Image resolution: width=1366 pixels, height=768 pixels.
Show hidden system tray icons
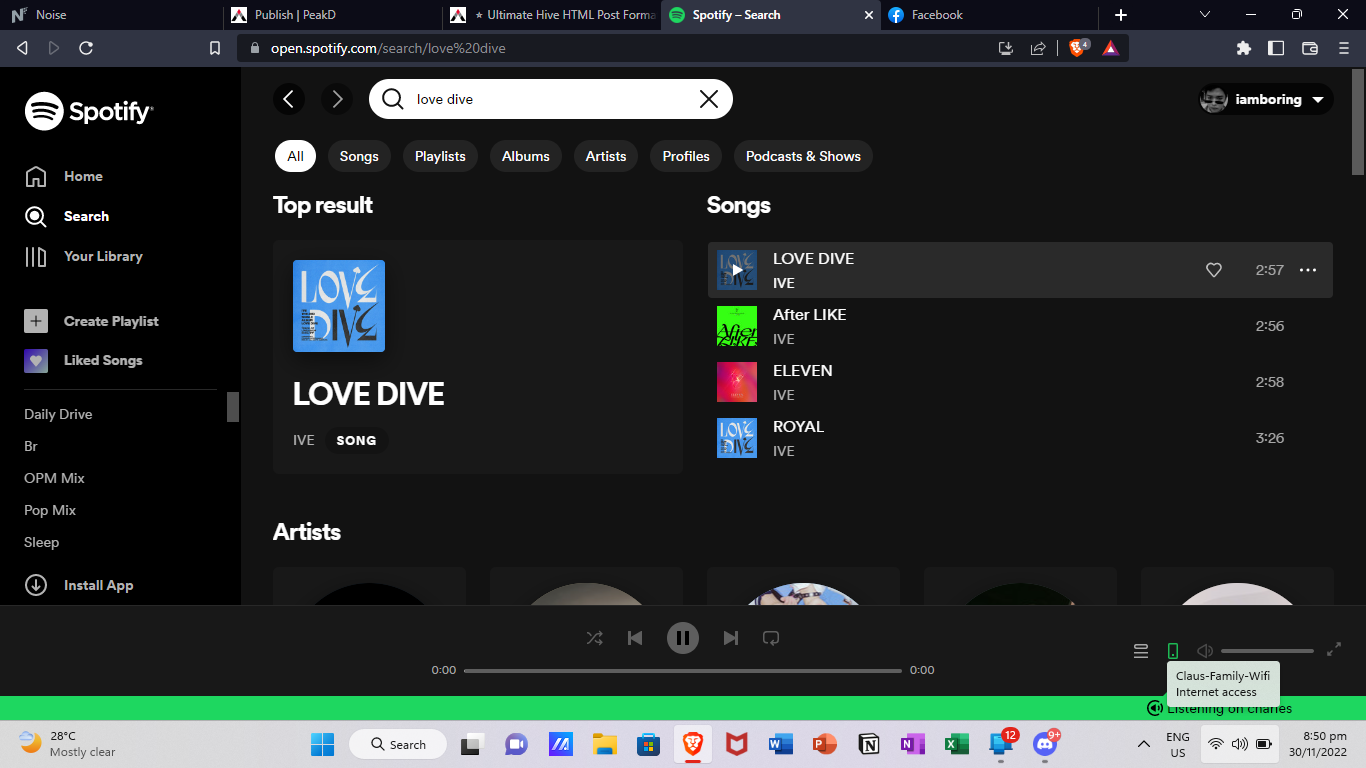tap(1144, 744)
